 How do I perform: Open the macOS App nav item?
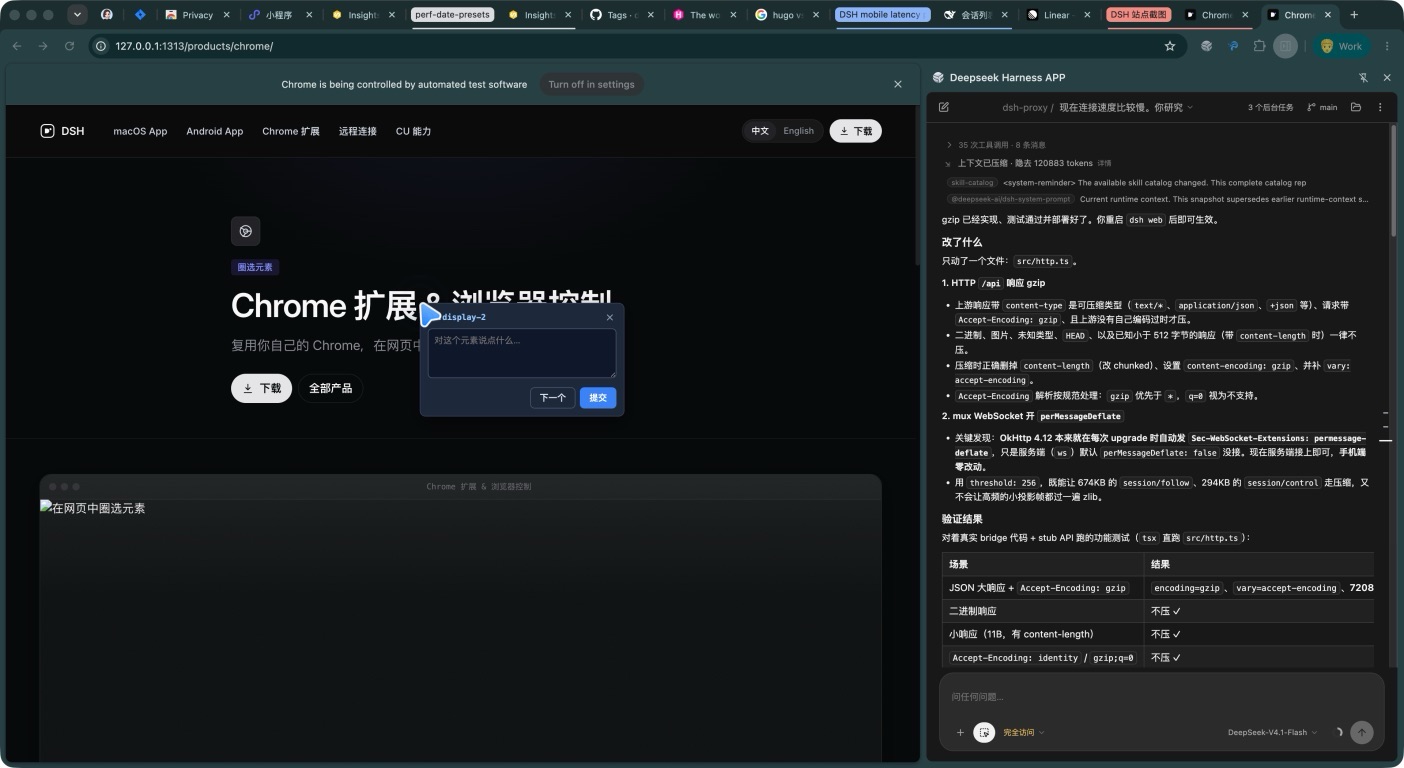(140, 131)
